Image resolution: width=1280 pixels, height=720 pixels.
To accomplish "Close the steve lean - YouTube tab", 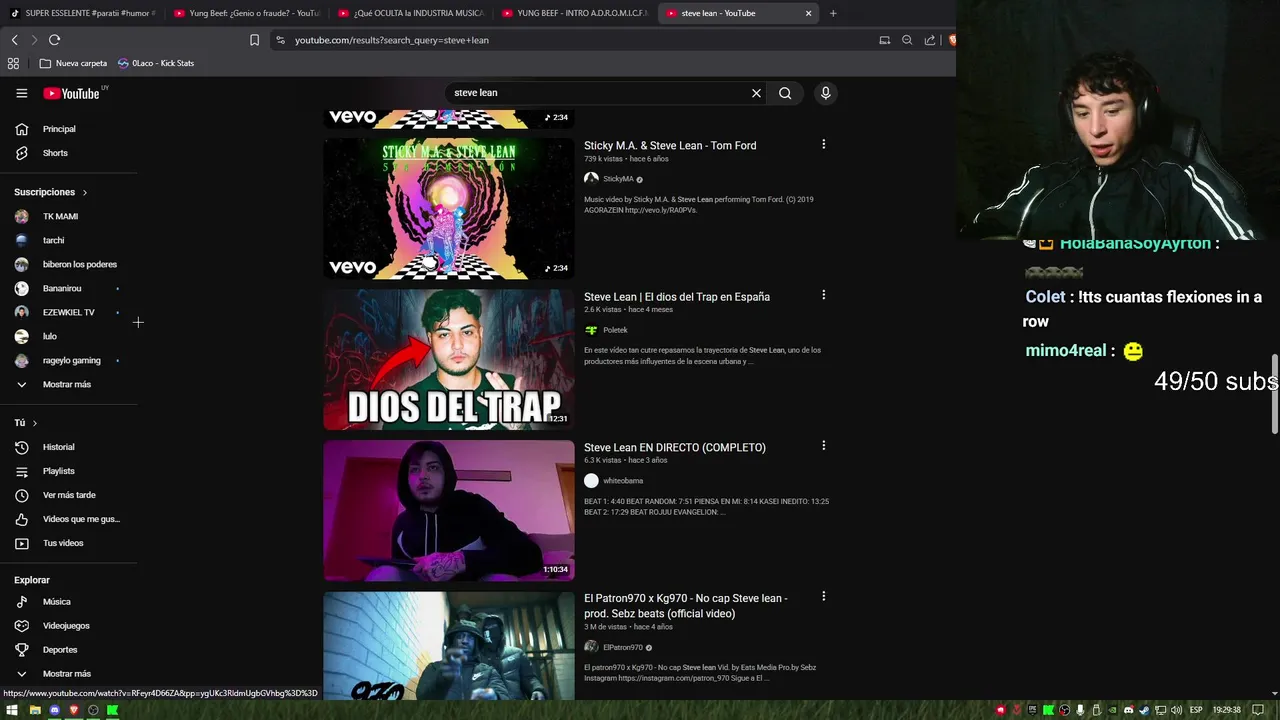I will point(808,13).
